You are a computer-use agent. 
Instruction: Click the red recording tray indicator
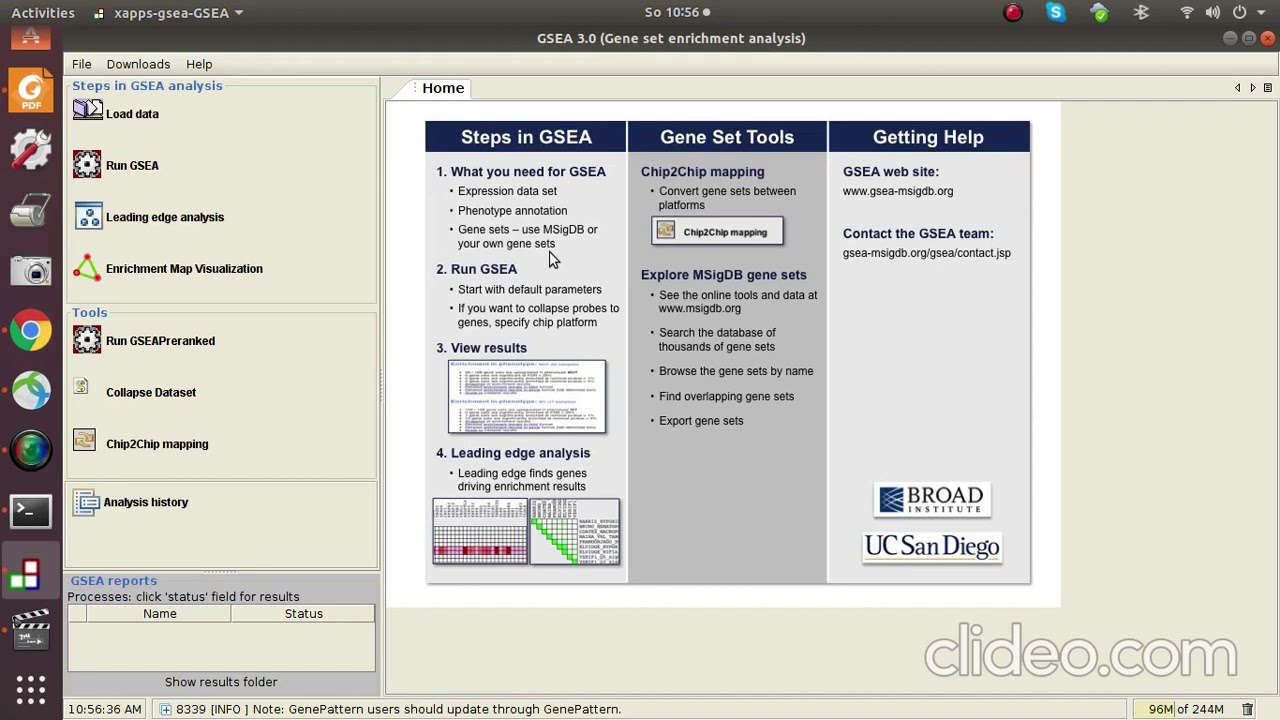[x=1013, y=13]
